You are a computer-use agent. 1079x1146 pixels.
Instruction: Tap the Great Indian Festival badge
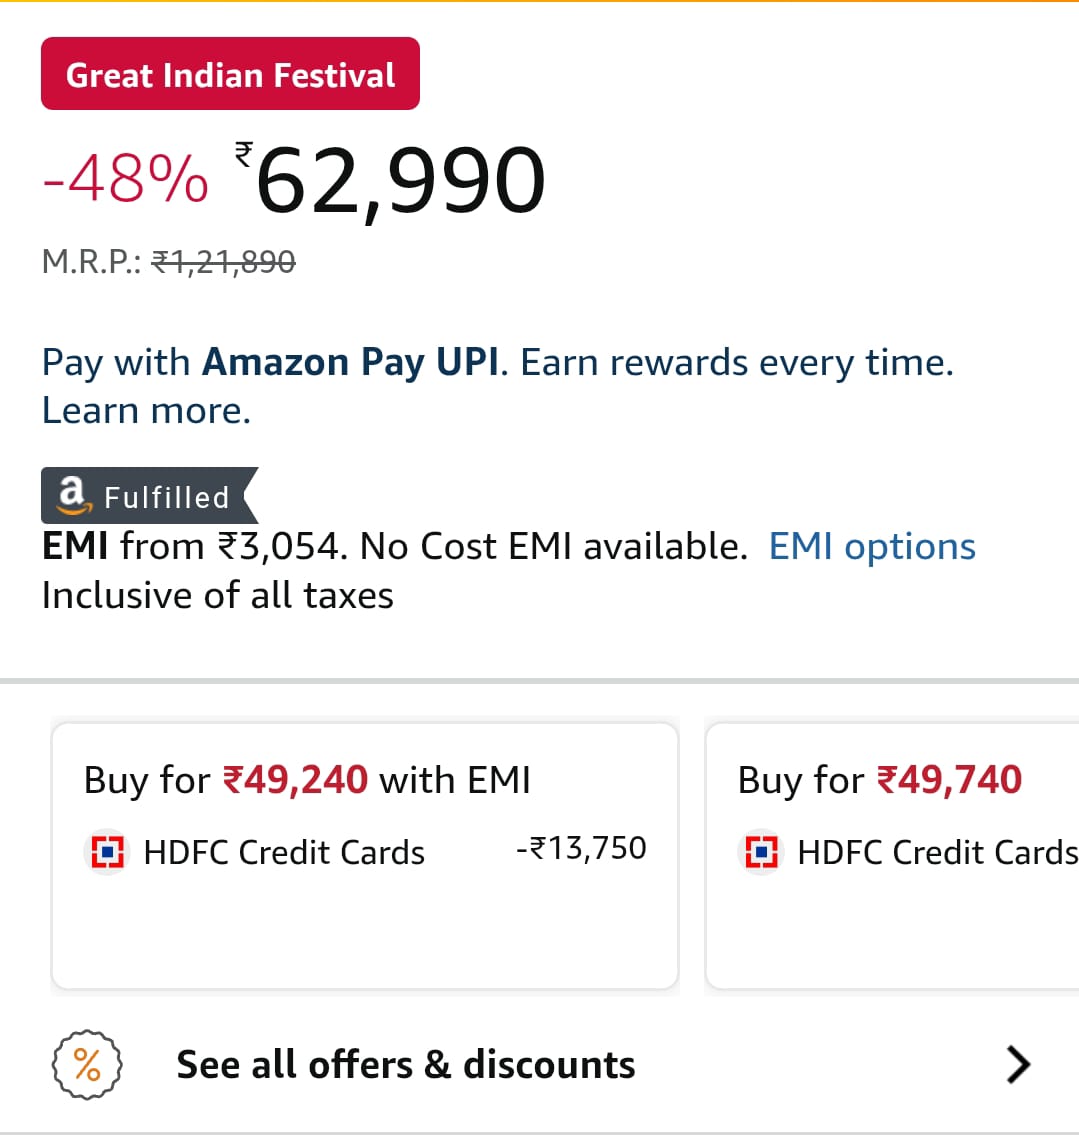tap(230, 74)
